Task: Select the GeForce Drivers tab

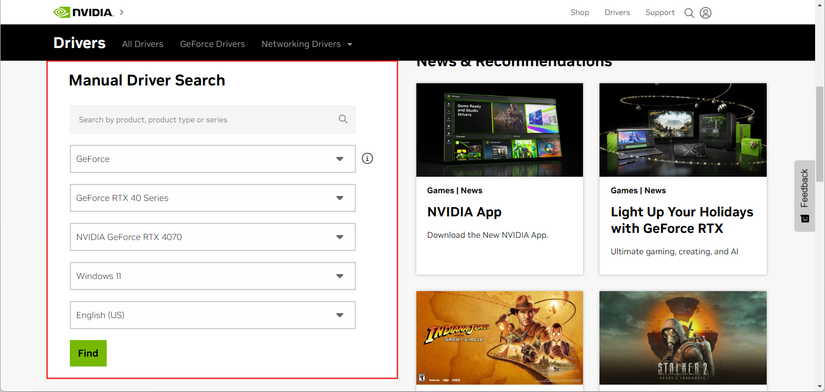Action: pyautogui.click(x=213, y=44)
